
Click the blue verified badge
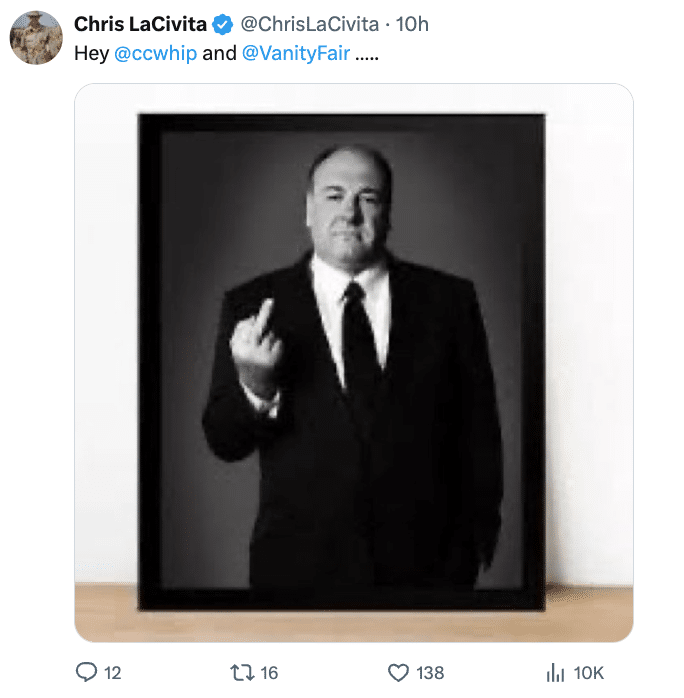tap(223, 25)
